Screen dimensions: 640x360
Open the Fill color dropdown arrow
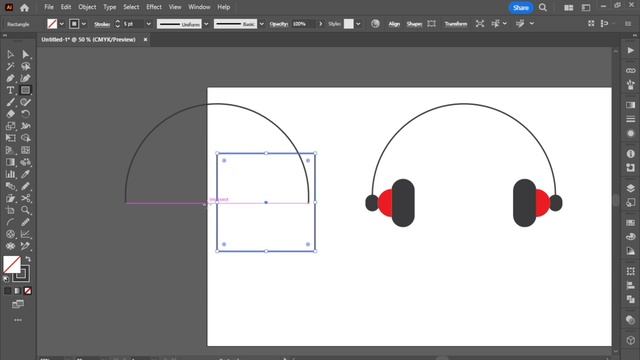pos(62,24)
